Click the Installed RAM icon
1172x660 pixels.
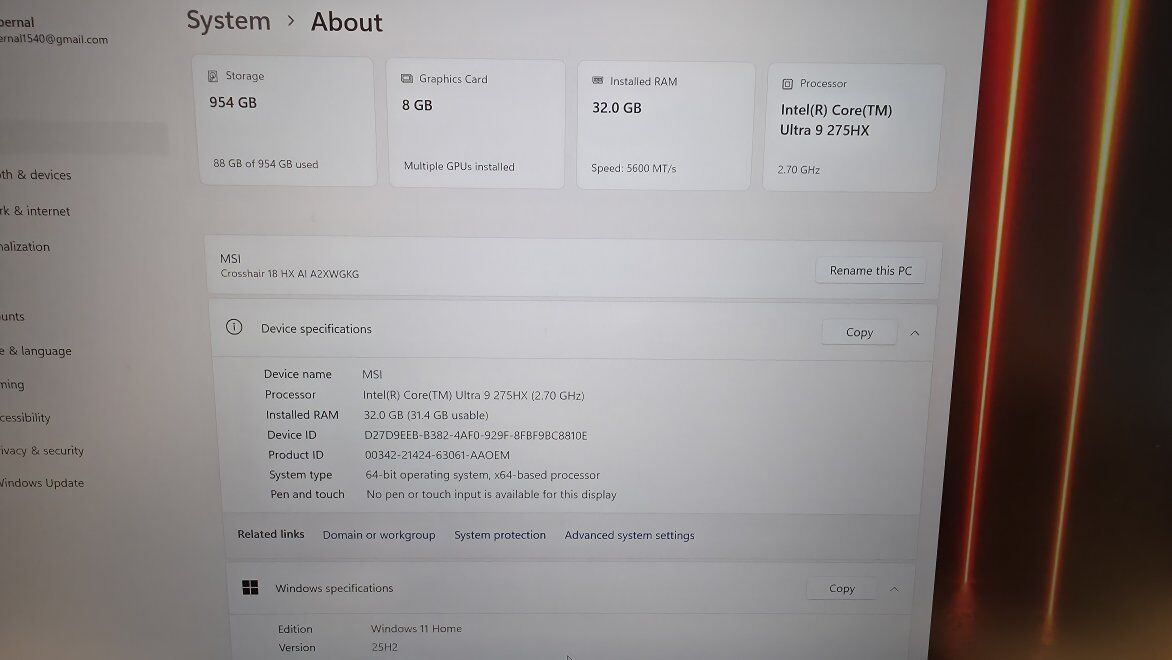click(x=598, y=81)
